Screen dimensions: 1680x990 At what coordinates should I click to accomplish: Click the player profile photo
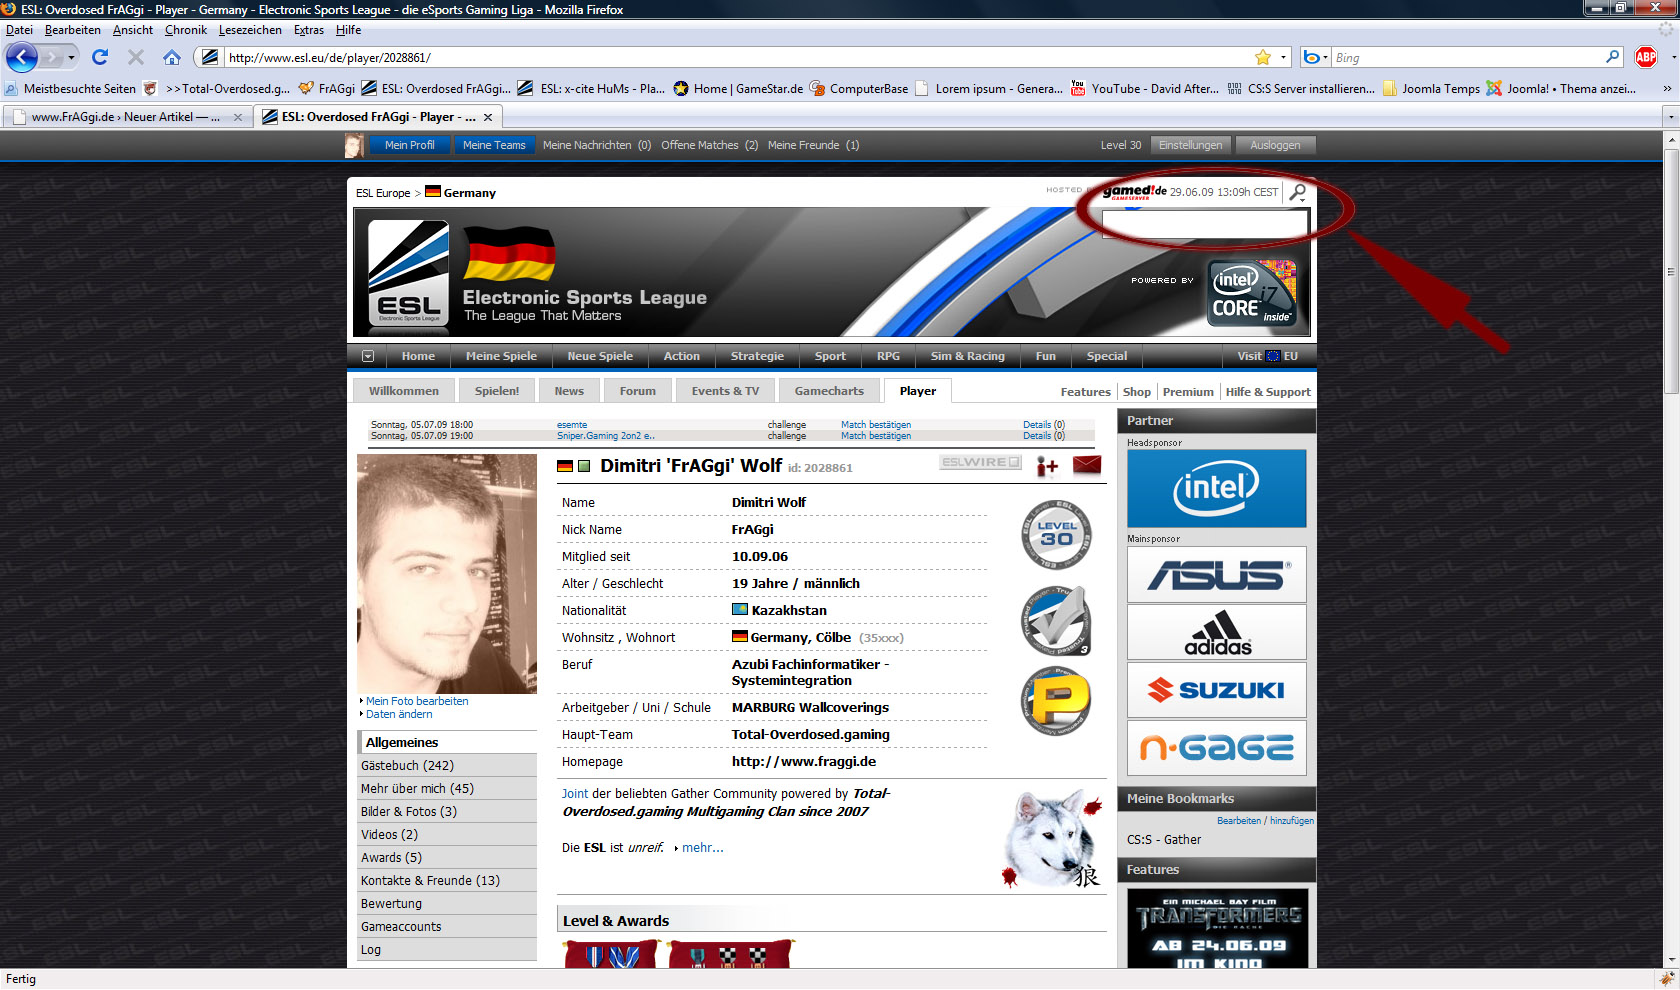point(447,574)
